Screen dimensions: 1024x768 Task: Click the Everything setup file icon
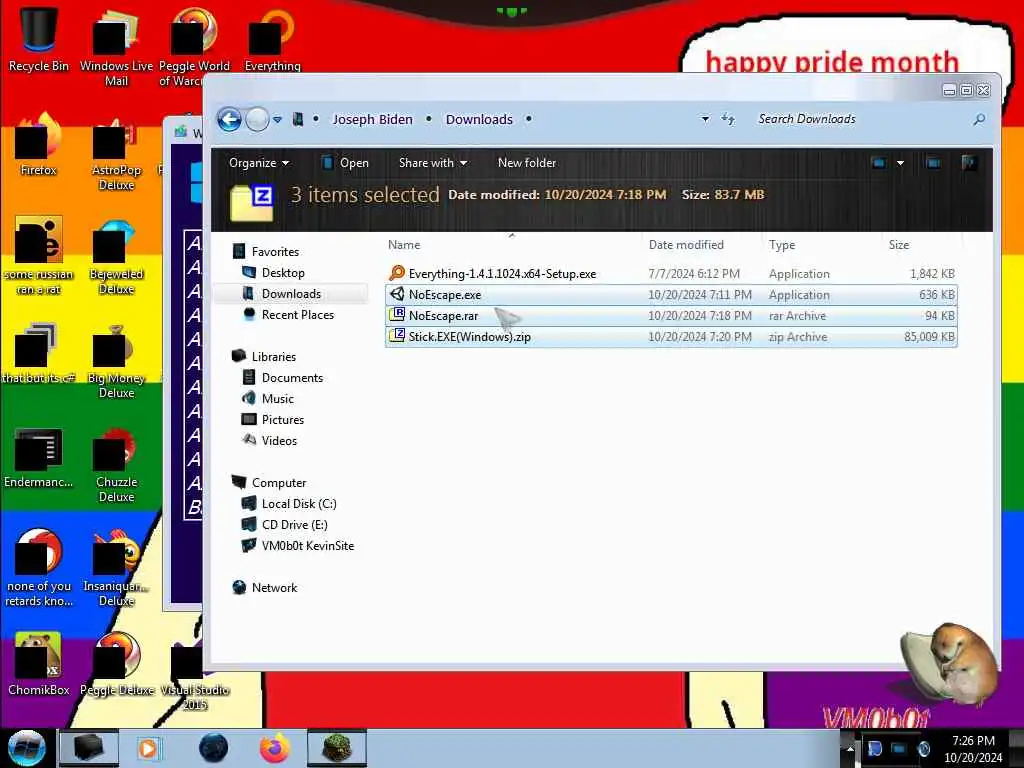coord(396,273)
